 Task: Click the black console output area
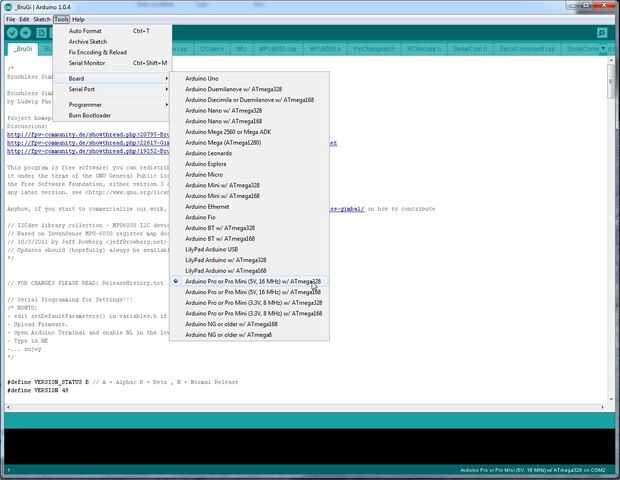point(310,446)
